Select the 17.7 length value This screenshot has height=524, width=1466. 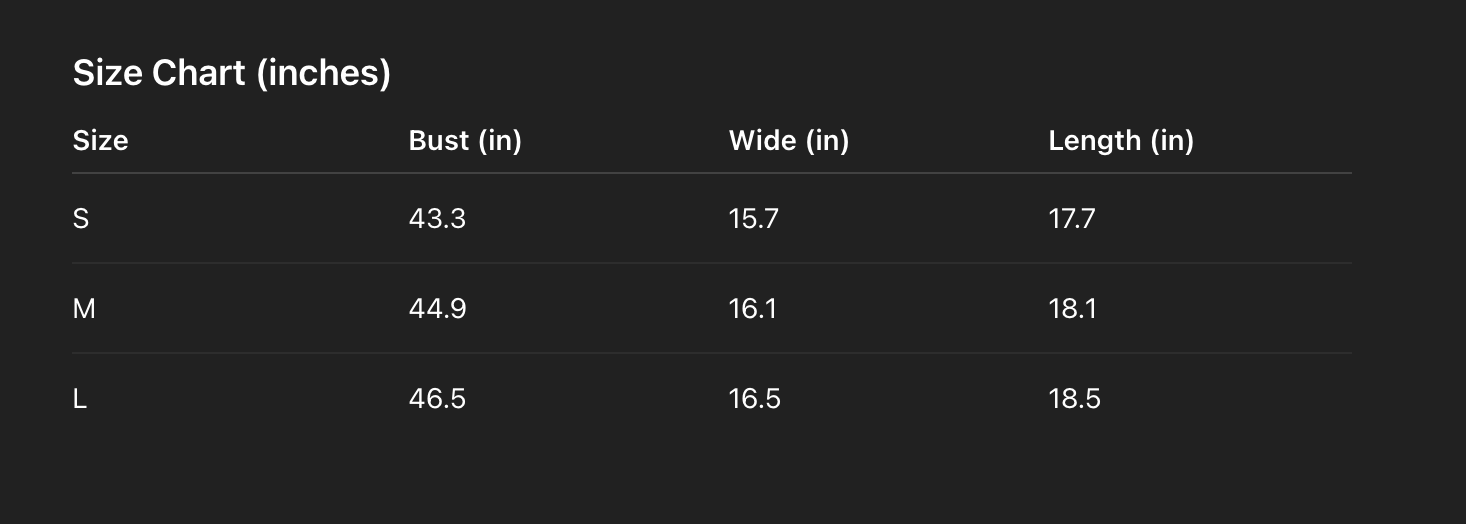pyautogui.click(x=1072, y=219)
